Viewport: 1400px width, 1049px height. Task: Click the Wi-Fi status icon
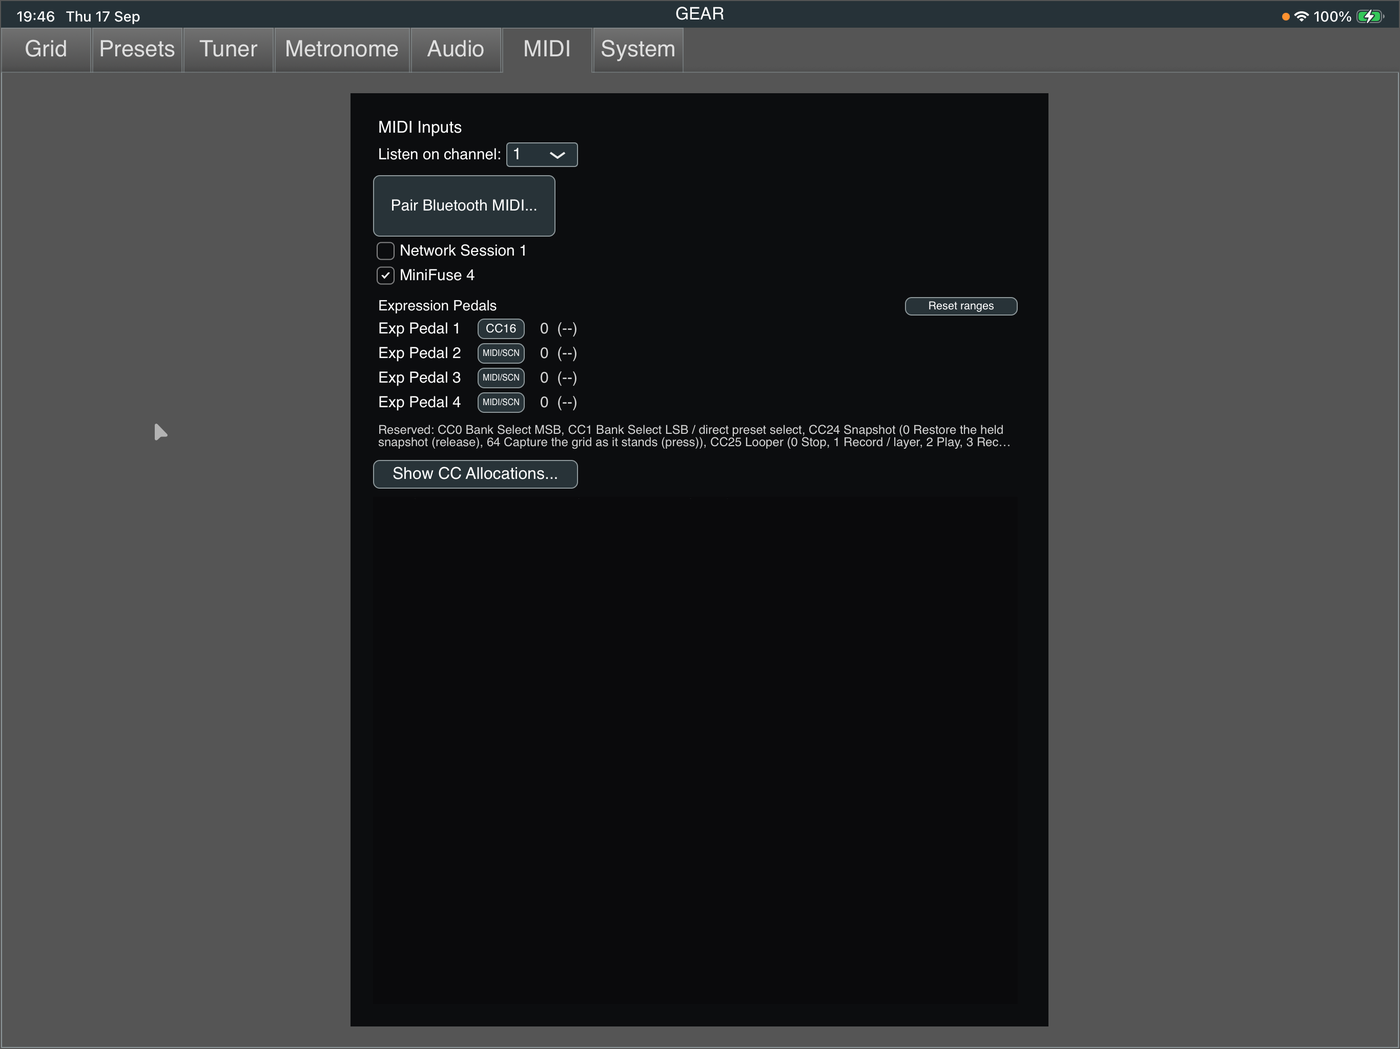tap(1301, 16)
